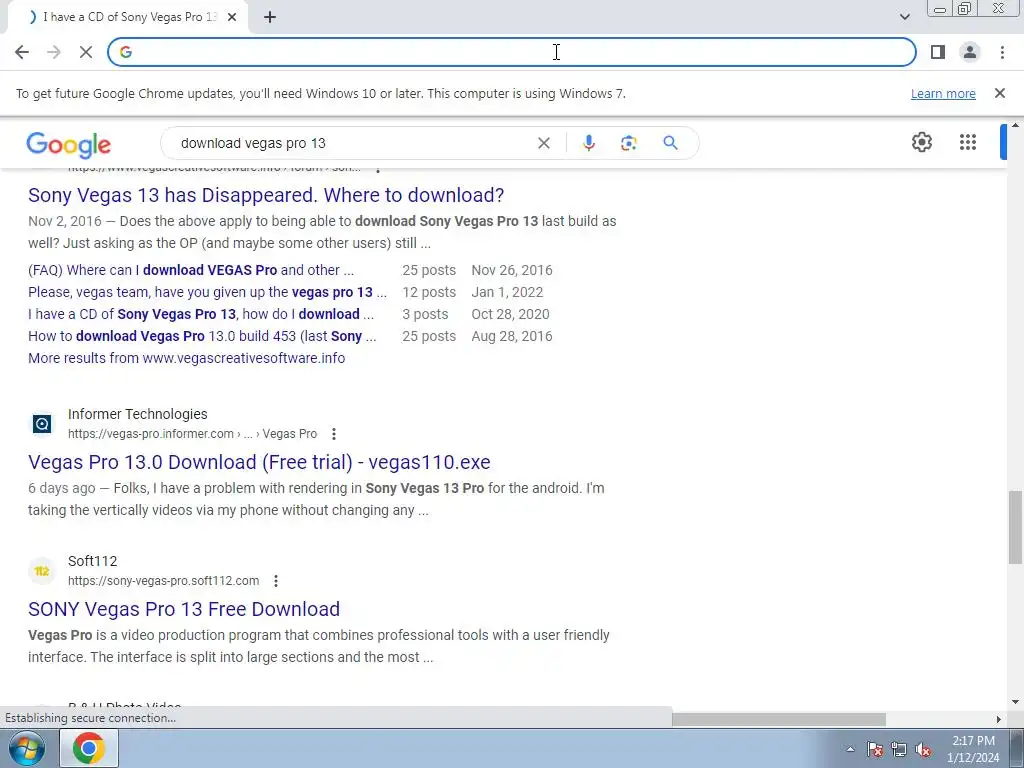Open network status tray icon

[x=899, y=749]
